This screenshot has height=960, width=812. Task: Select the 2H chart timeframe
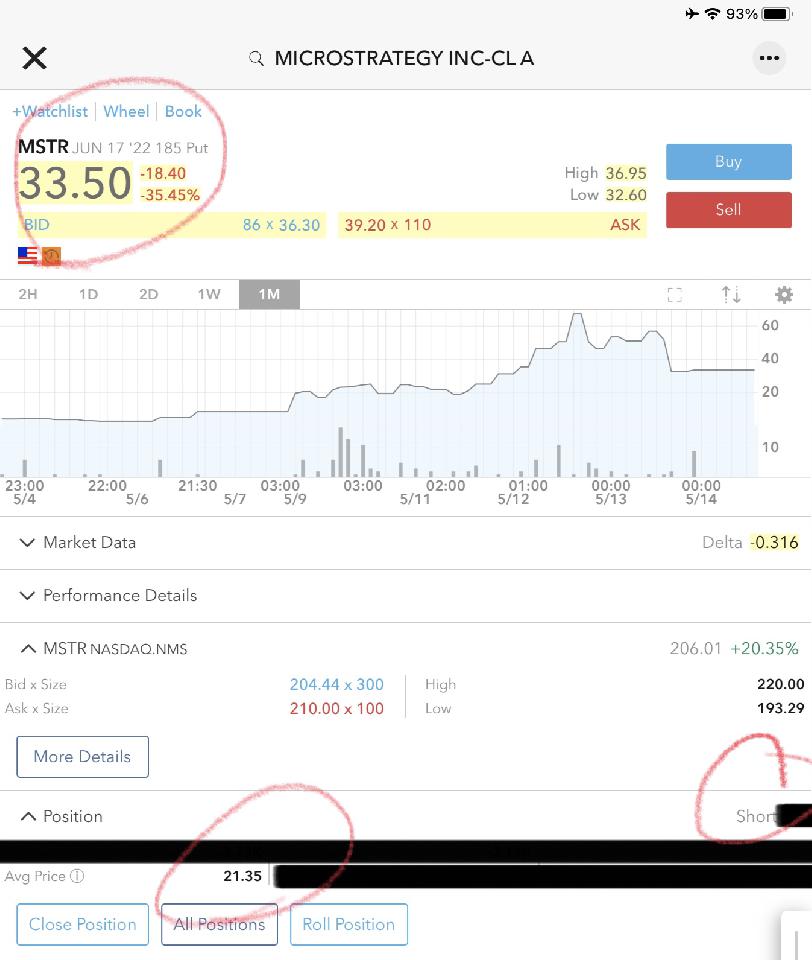[28, 295]
